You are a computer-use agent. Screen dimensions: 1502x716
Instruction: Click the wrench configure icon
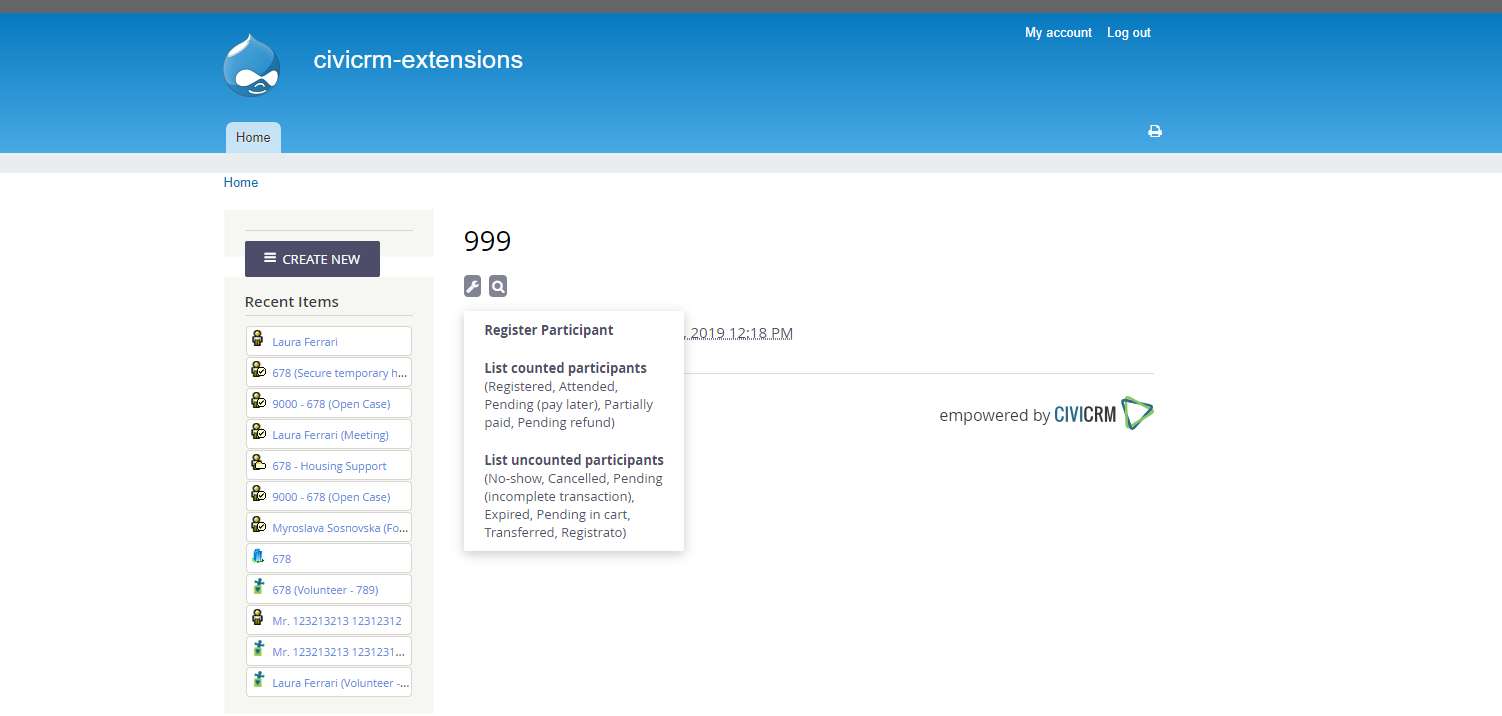point(473,287)
